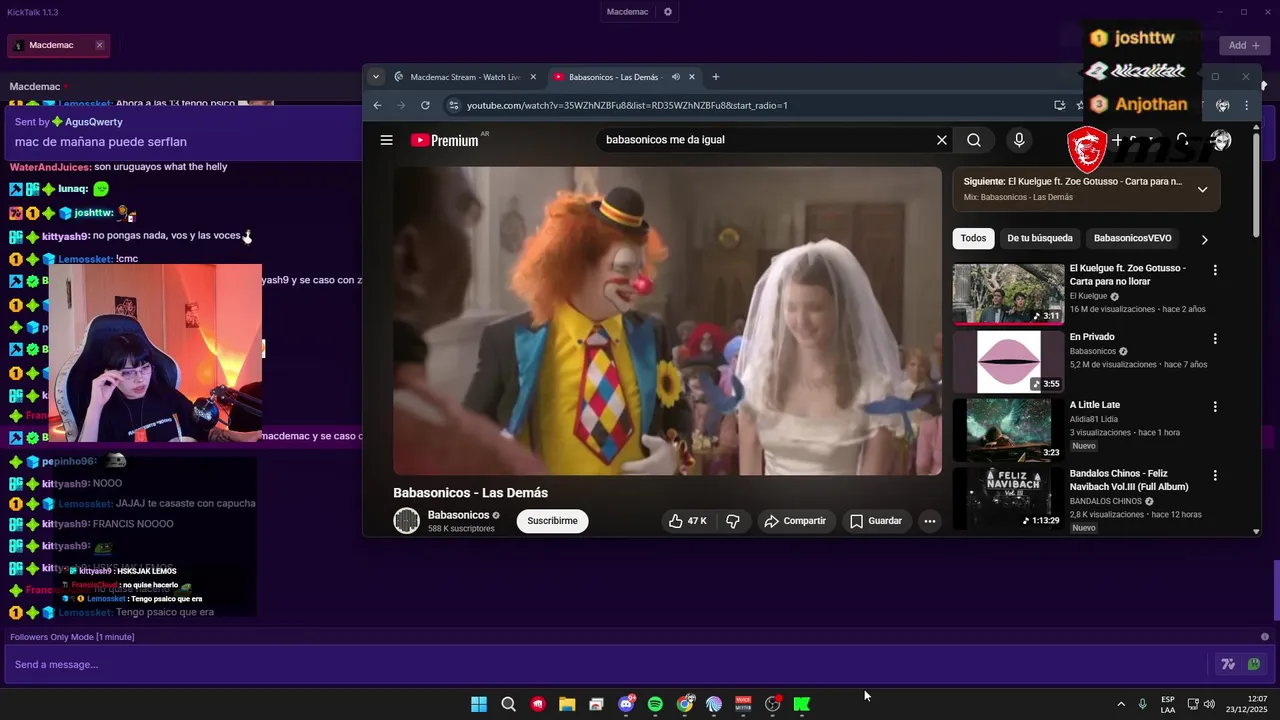Open options menu for A Little Late video

(1215, 407)
